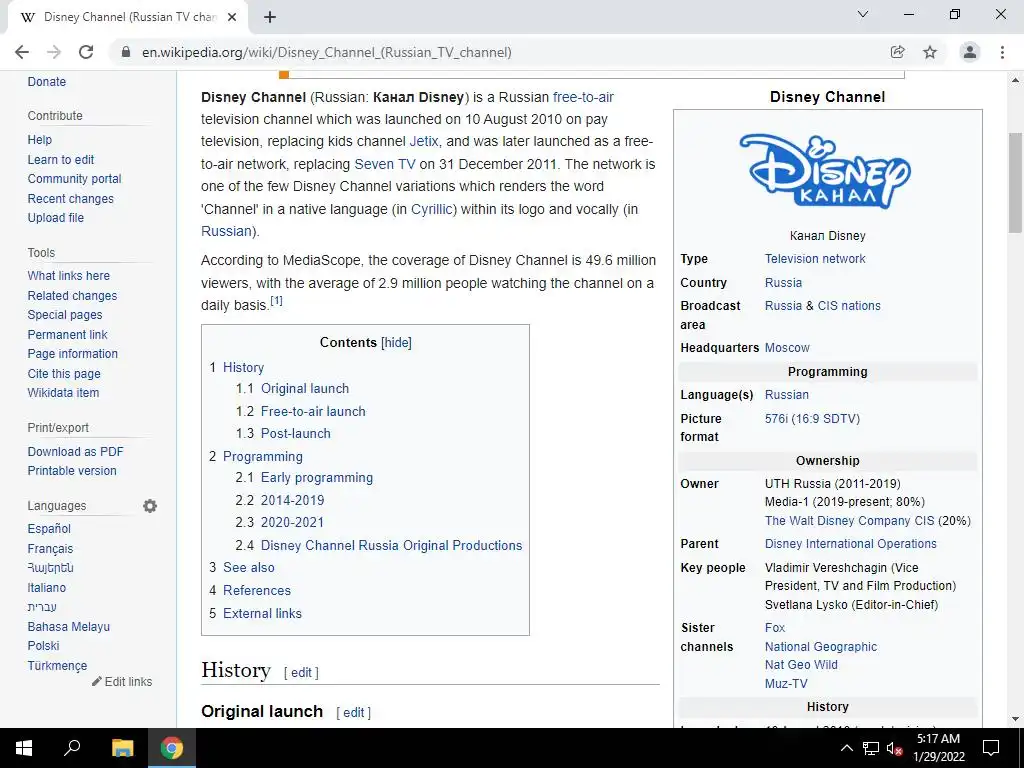Image resolution: width=1024 pixels, height=768 pixels.
Task: Open the notification center icon
Action: [991, 748]
